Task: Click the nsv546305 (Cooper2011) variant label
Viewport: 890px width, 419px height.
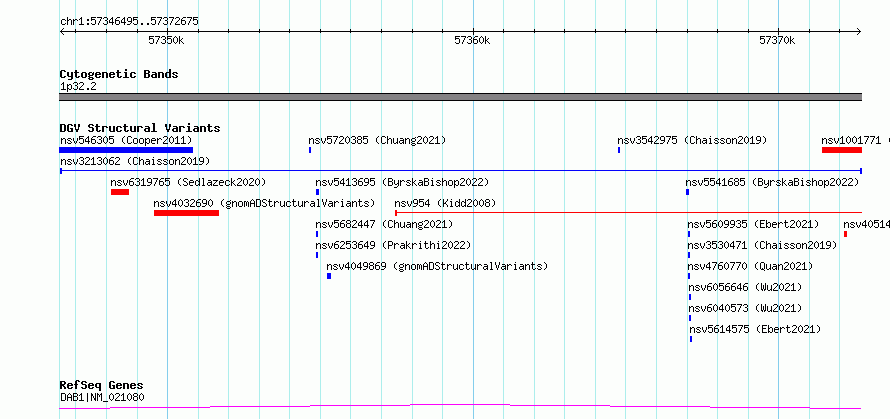Action: tap(126, 140)
